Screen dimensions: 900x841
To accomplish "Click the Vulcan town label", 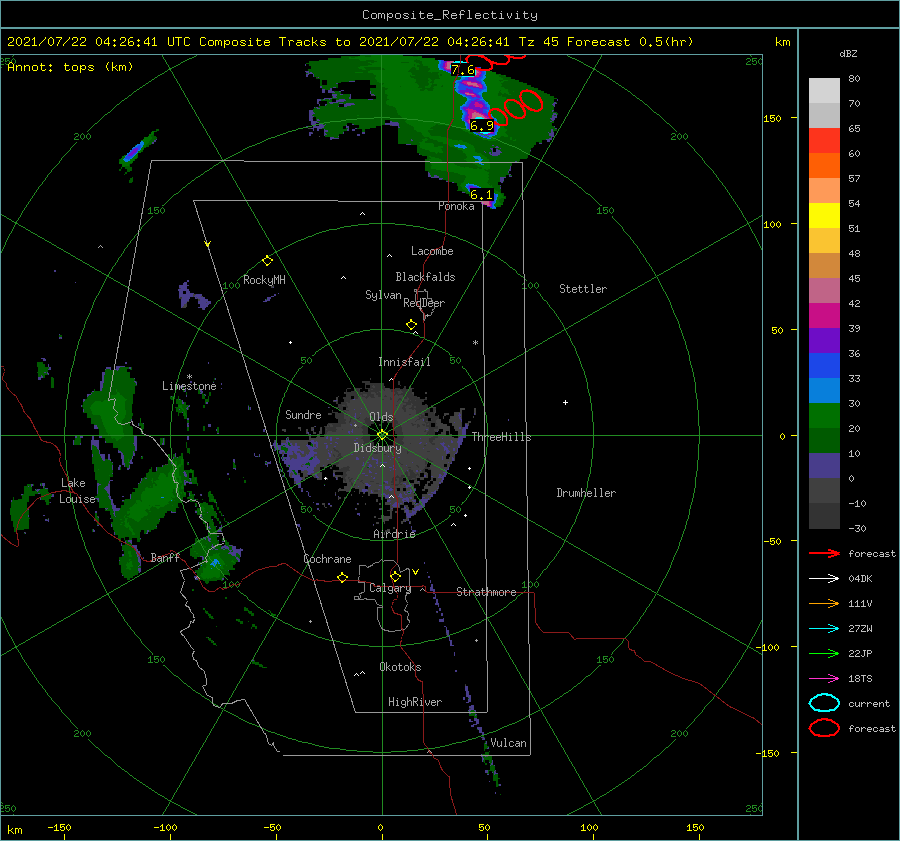I will pos(508,743).
